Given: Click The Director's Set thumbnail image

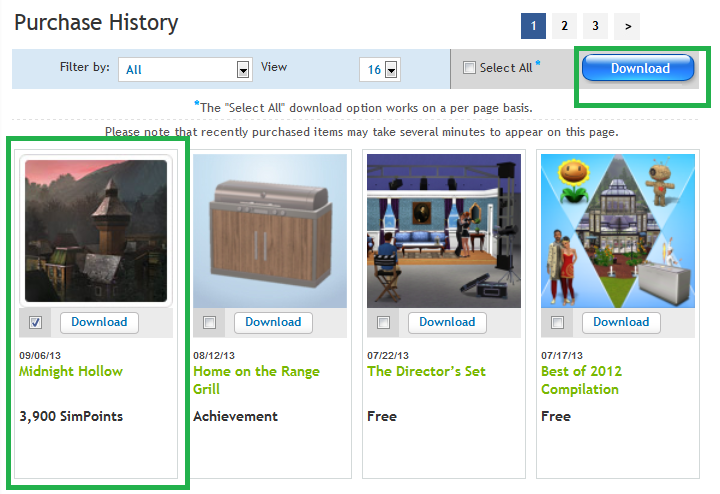Looking at the screenshot, I should pos(444,231).
